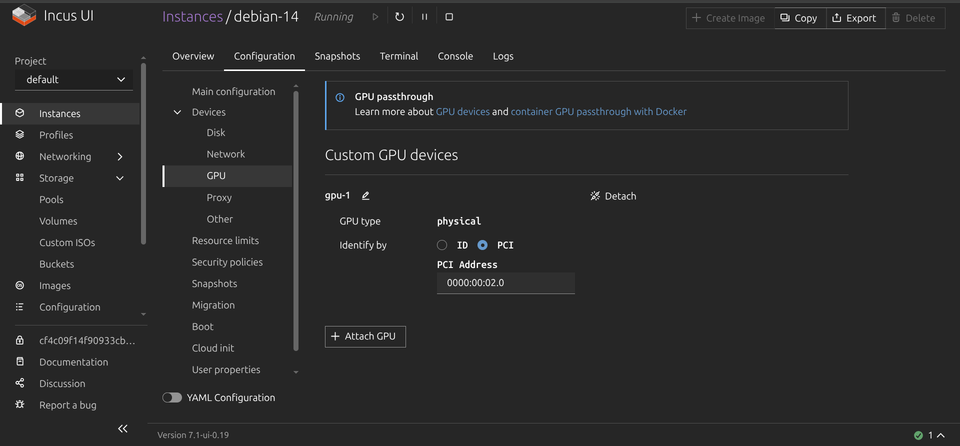
Task: Click the green operations status check icon
Action: pyautogui.click(x=918, y=436)
